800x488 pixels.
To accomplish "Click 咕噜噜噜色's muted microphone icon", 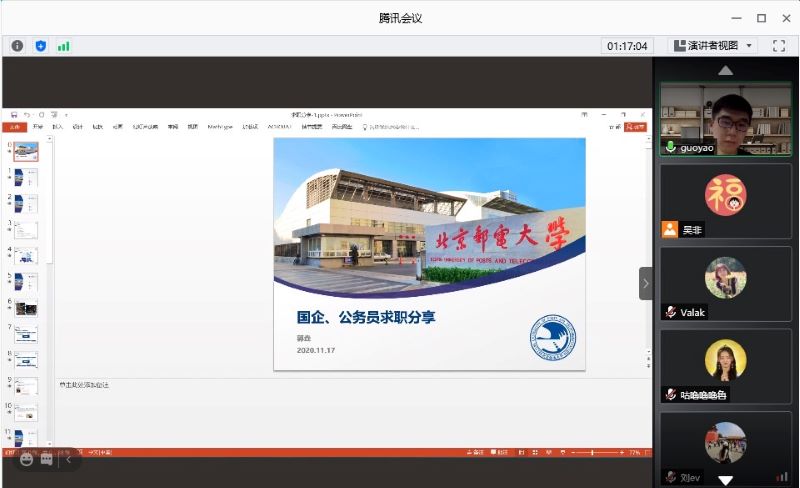I will 671,394.
